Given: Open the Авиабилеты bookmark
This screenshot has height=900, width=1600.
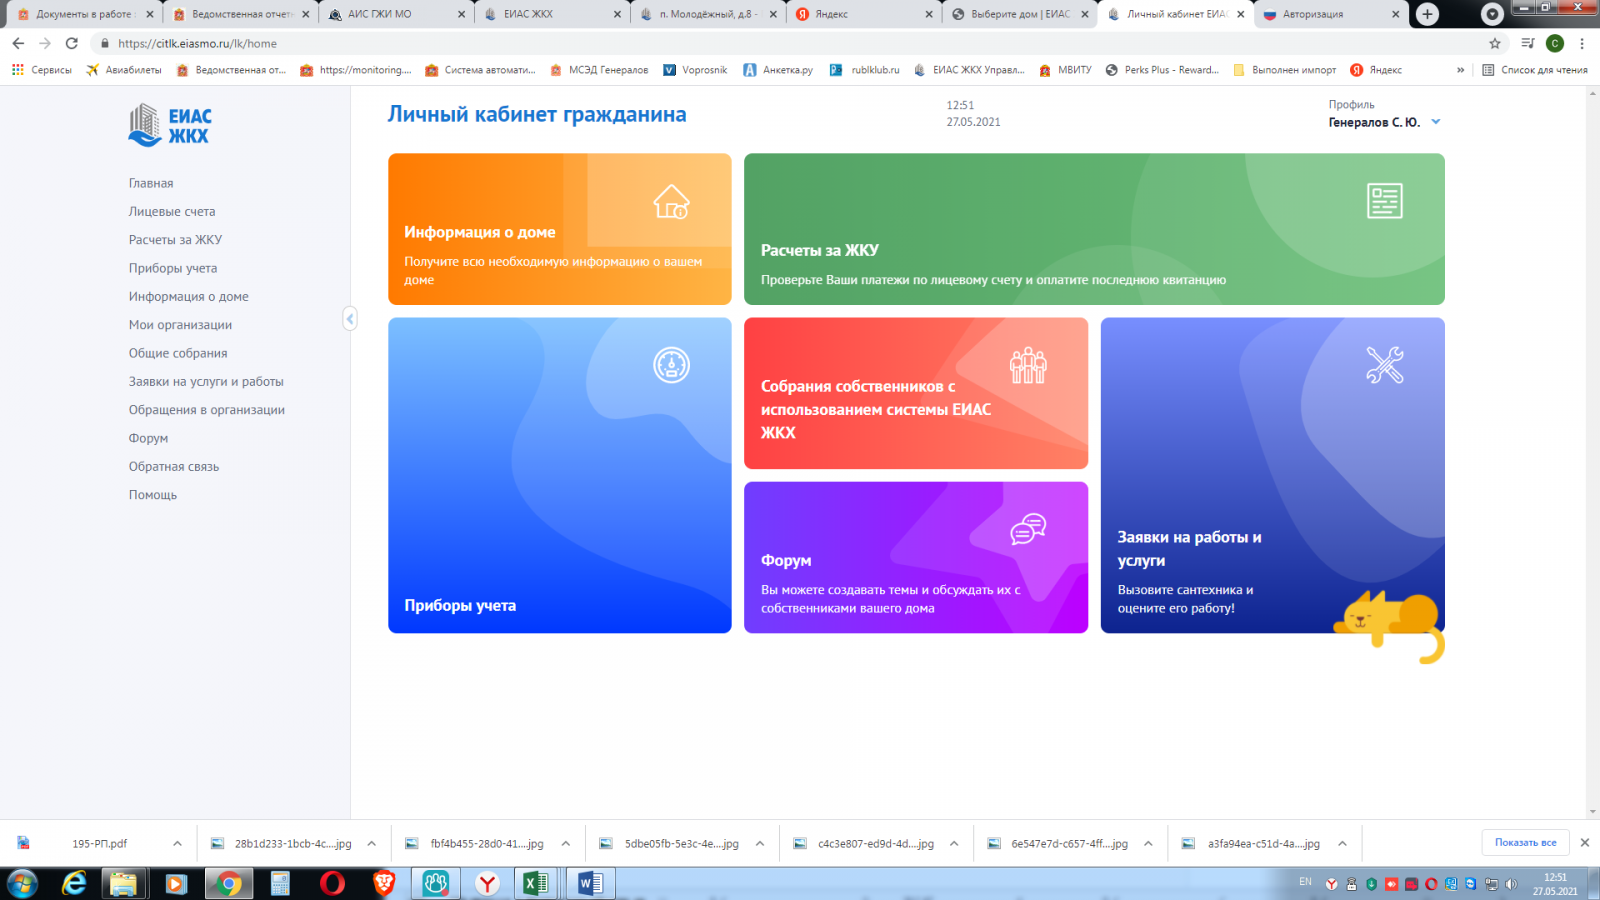Looking at the screenshot, I should click(124, 70).
